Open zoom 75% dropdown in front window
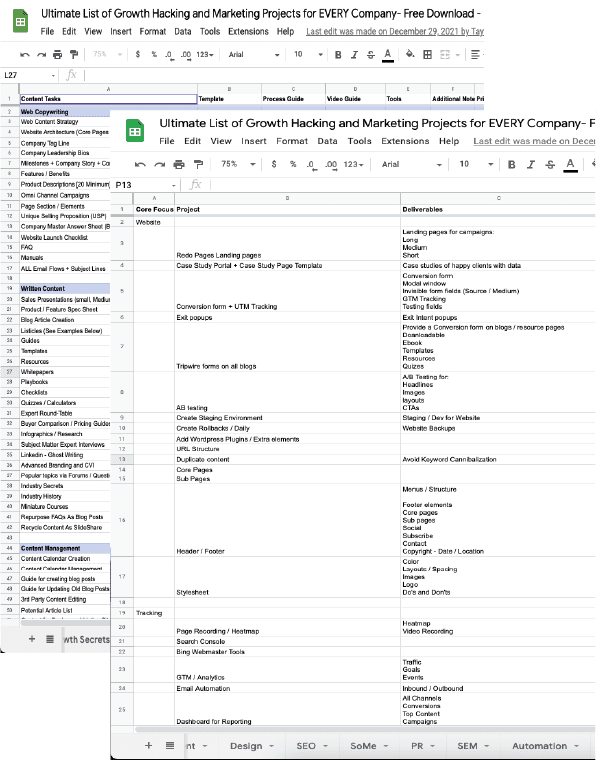This screenshot has width=596, height=760. click(238, 164)
